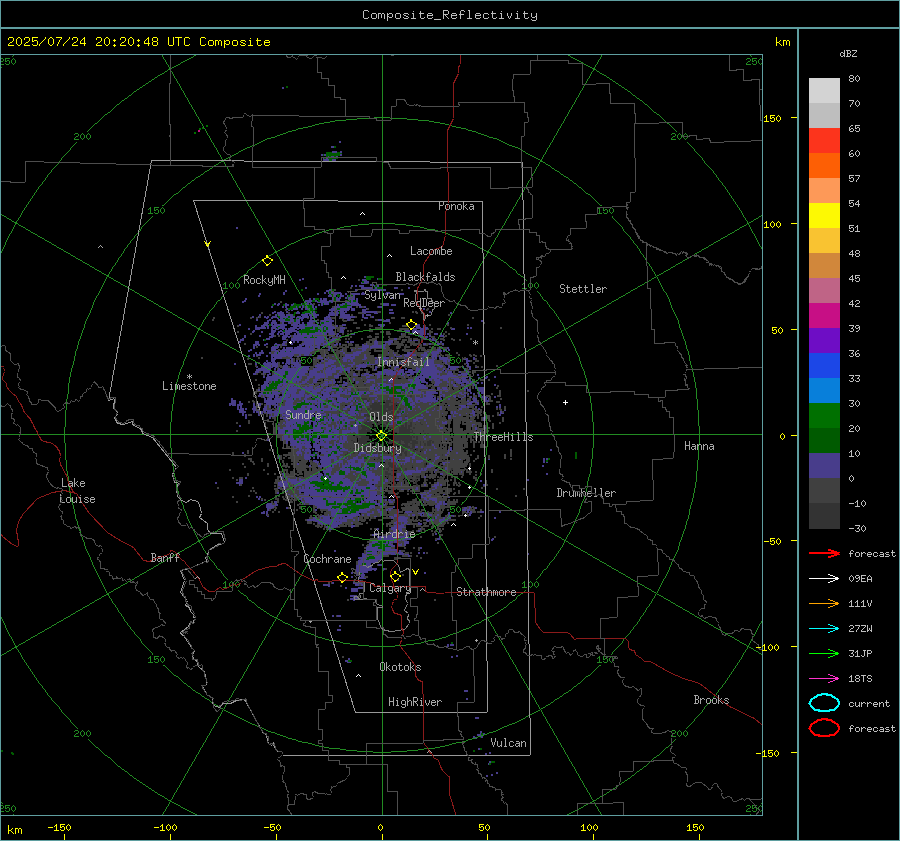The height and width of the screenshot is (841, 900).
Task: Click the HighRiver town label
Action: pyautogui.click(x=414, y=703)
